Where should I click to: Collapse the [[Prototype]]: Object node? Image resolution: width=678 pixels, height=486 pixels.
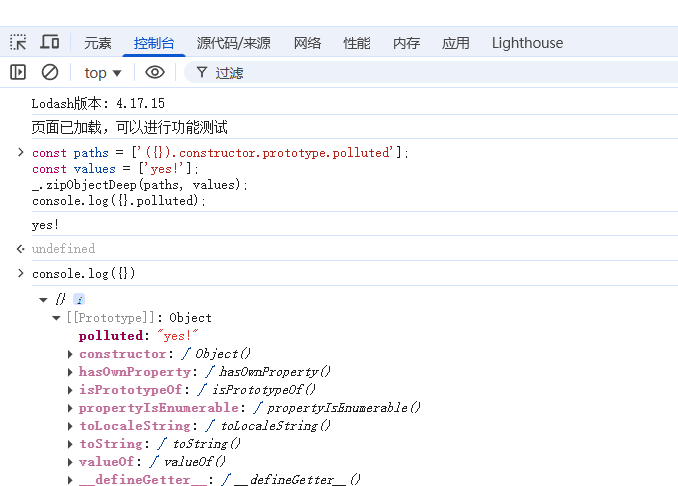pyautogui.click(x=56, y=318)
